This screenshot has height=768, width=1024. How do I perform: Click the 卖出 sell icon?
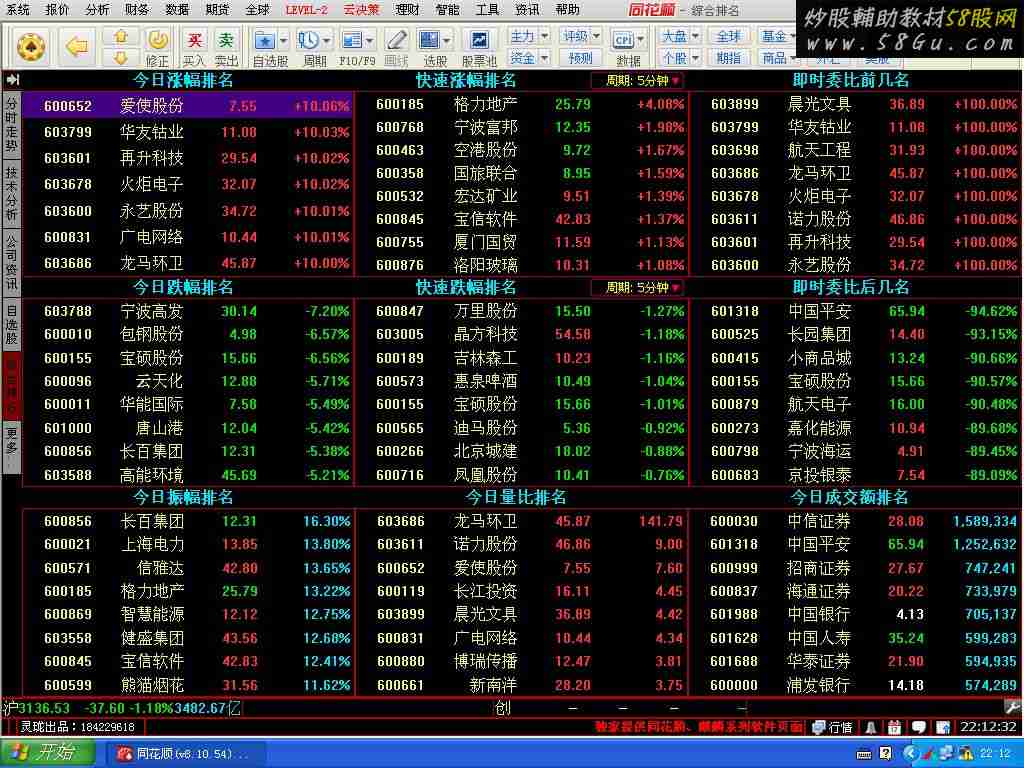click(x=226, y=40)
